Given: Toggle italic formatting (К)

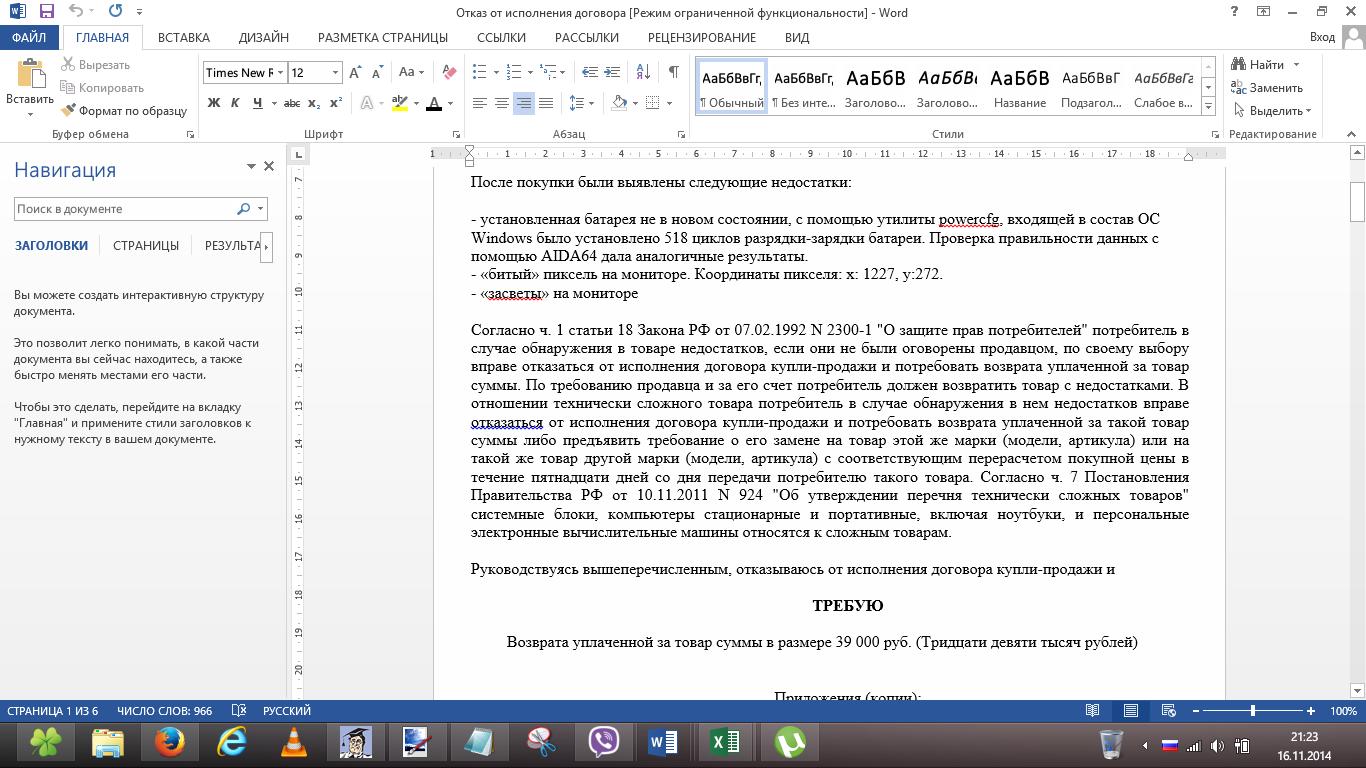Looking at the screenshot, I should tap(235, 103).
